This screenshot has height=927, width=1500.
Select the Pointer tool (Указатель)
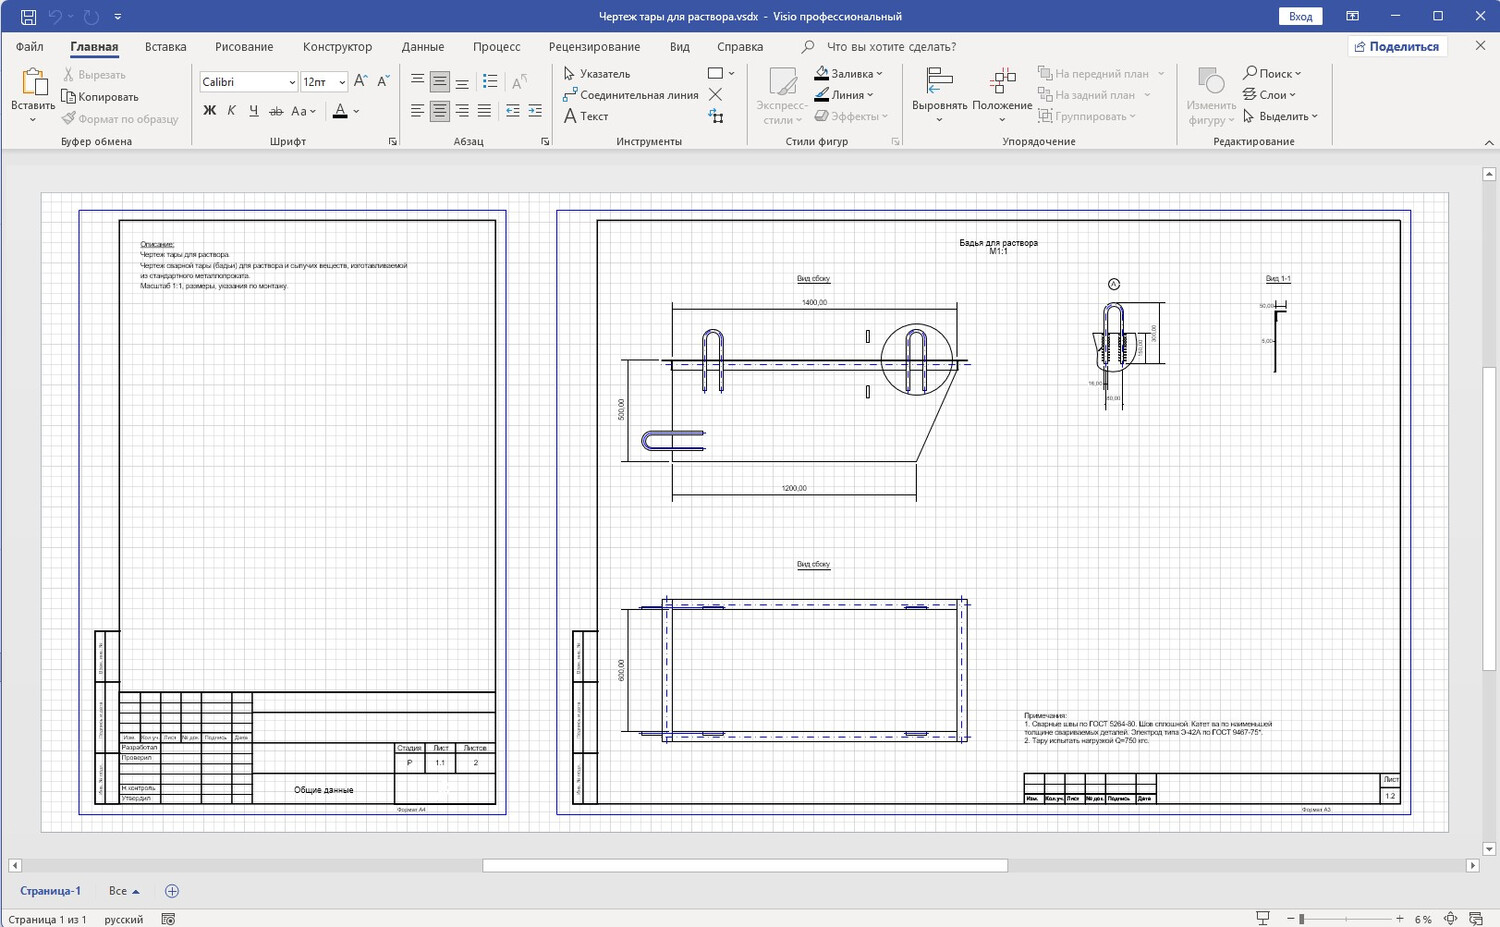pyautogui.click(x=596, y=74)
